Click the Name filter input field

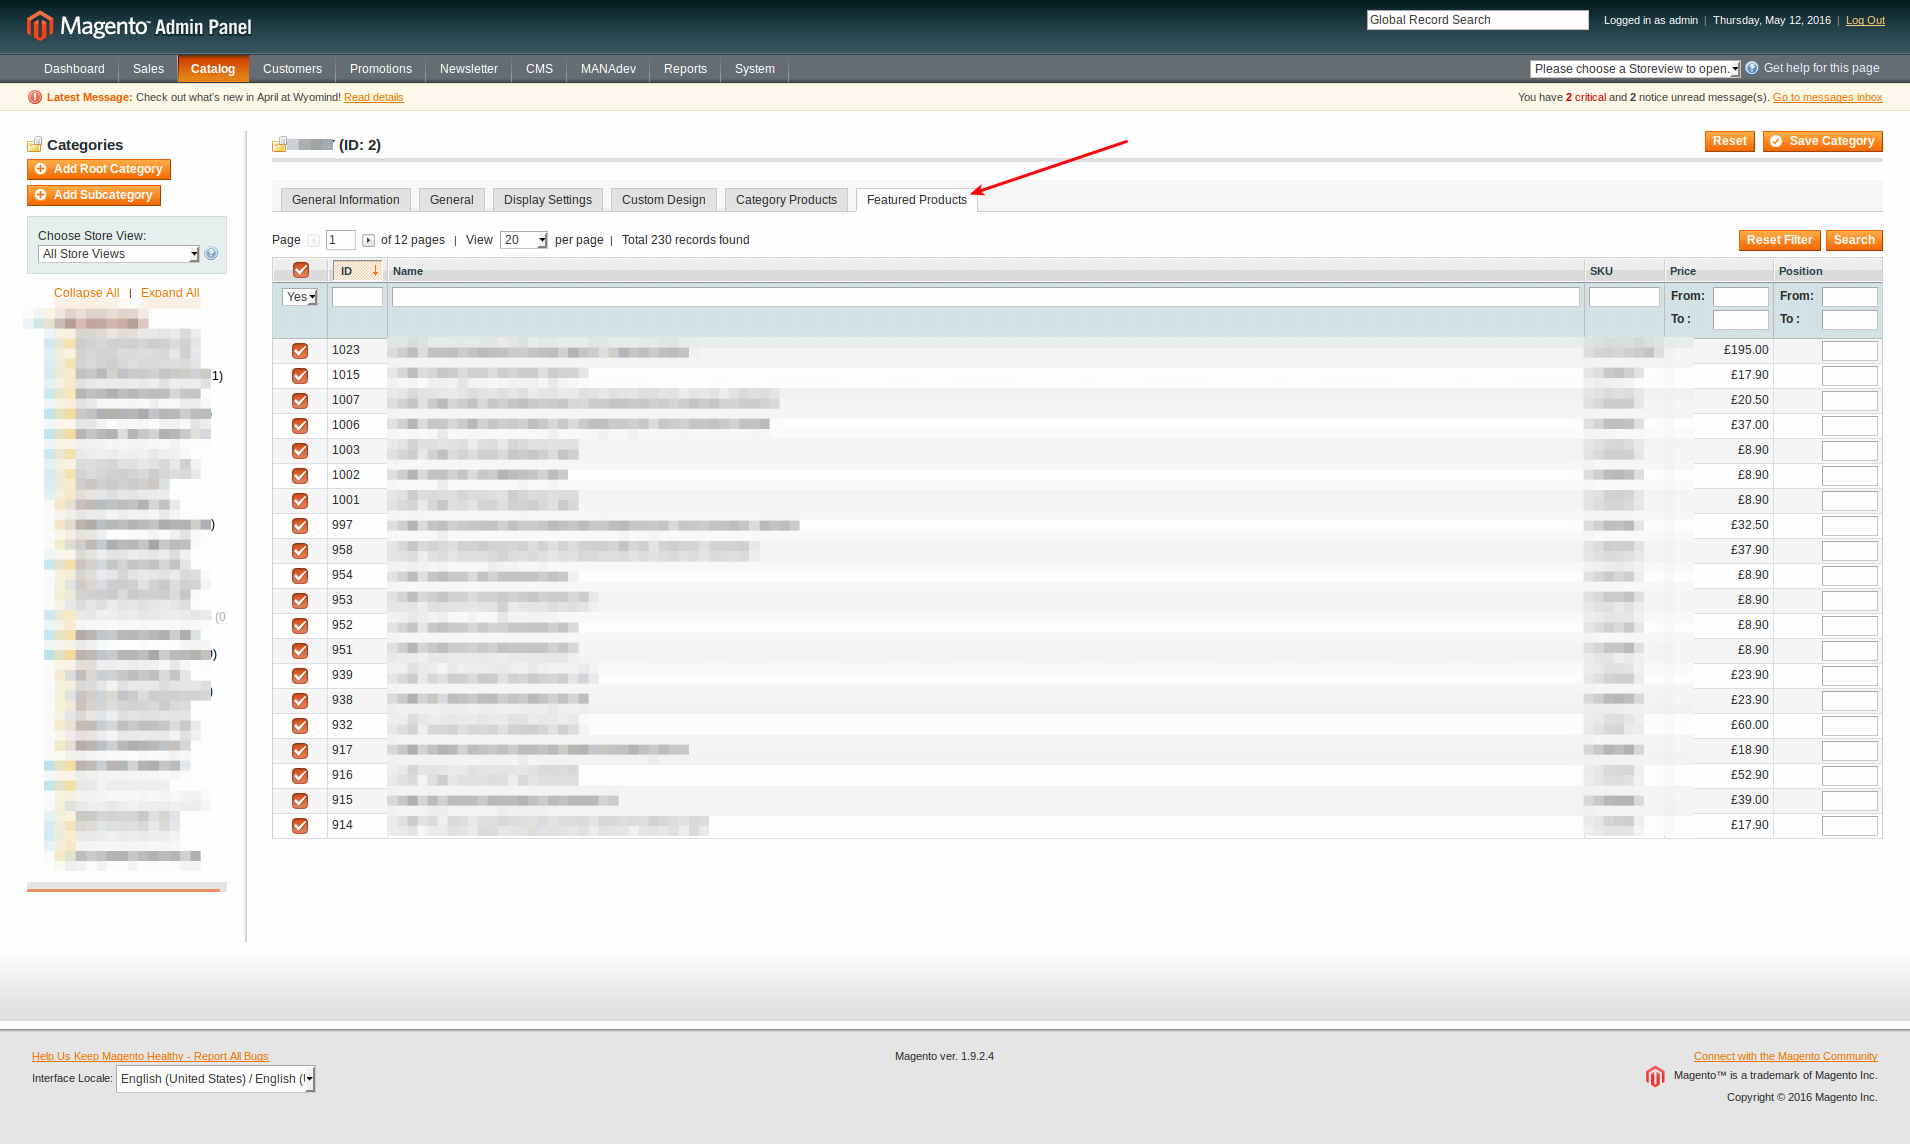pos(986,297)
